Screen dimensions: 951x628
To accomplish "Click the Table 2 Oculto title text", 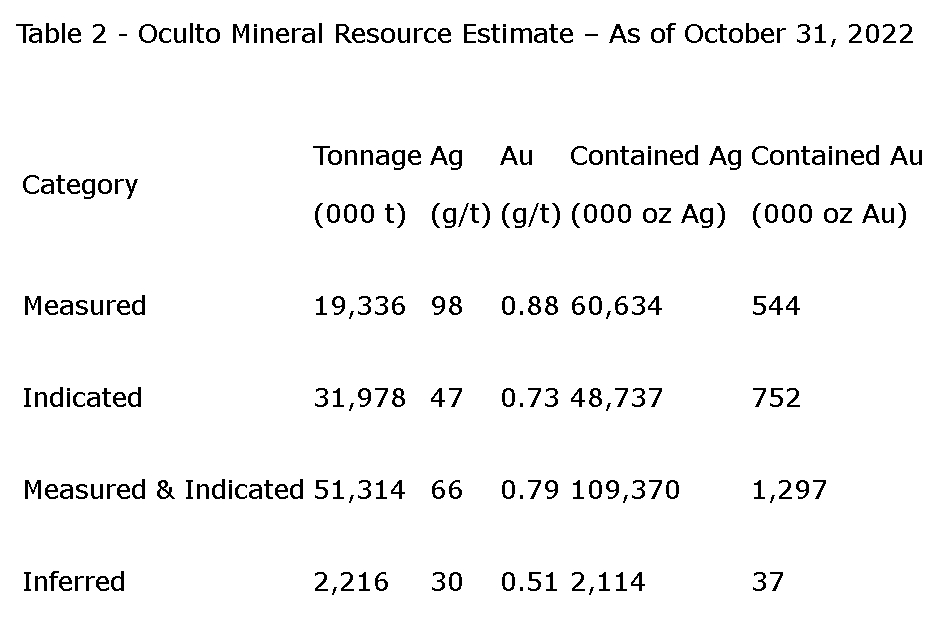I will pyautogui.click(x=465, y=35).
